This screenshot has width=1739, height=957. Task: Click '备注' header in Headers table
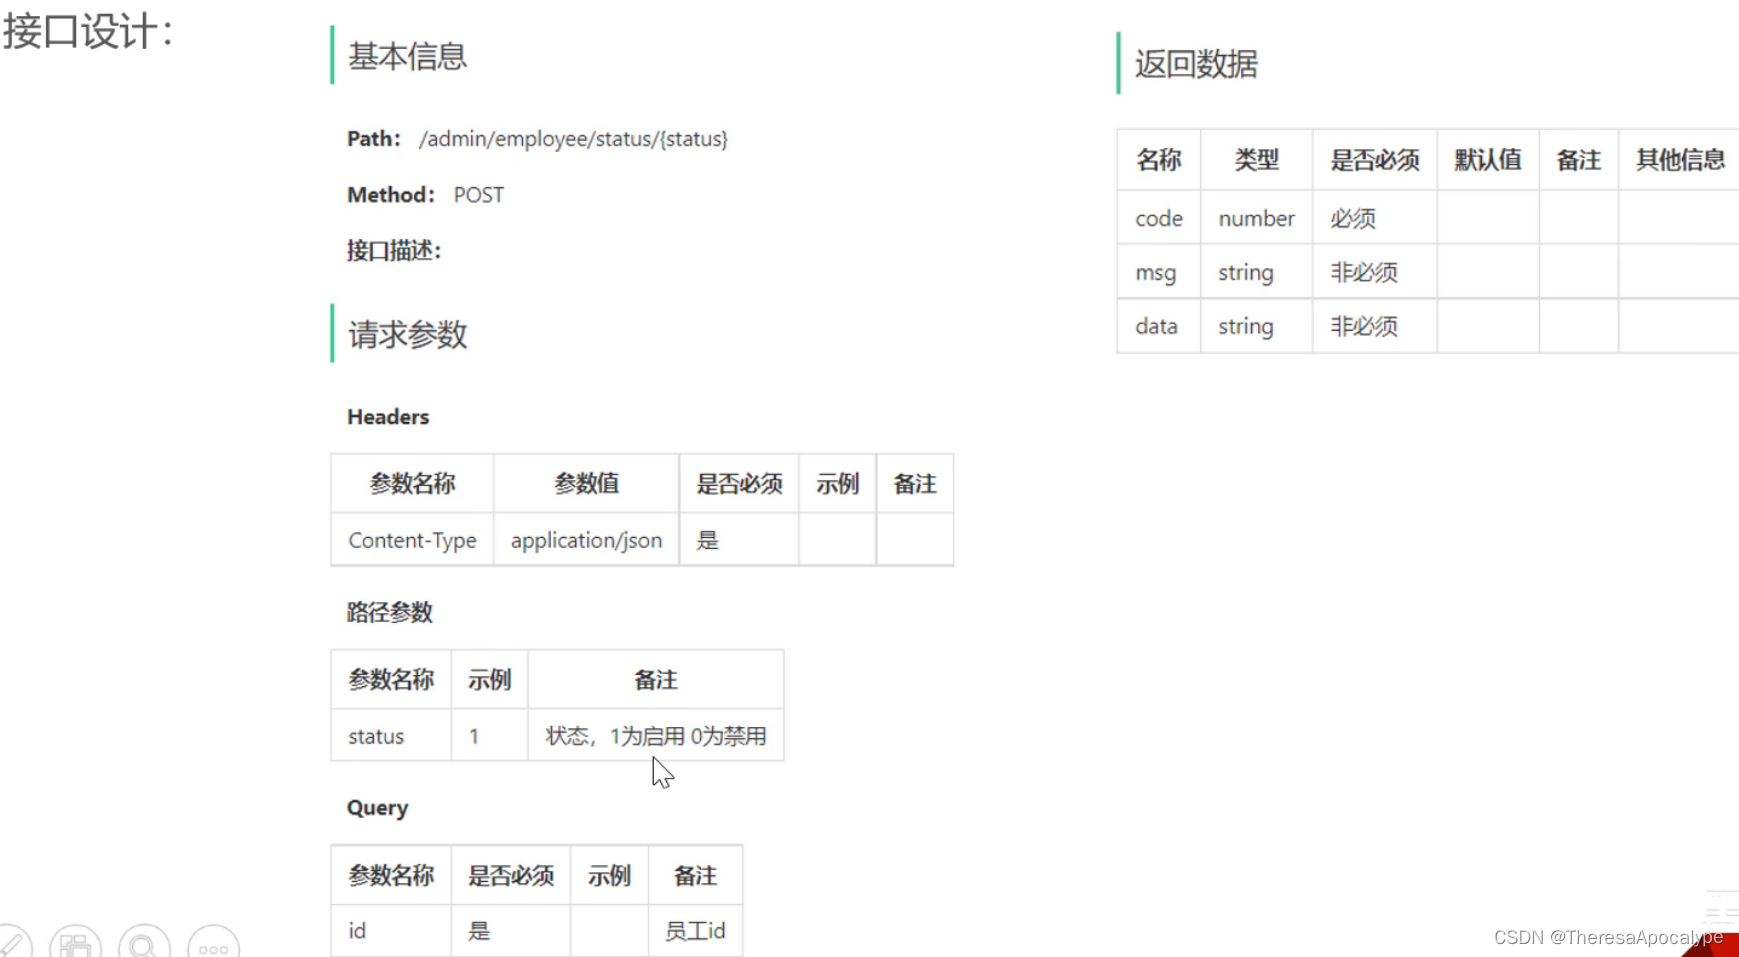click(x=914, y=484)
